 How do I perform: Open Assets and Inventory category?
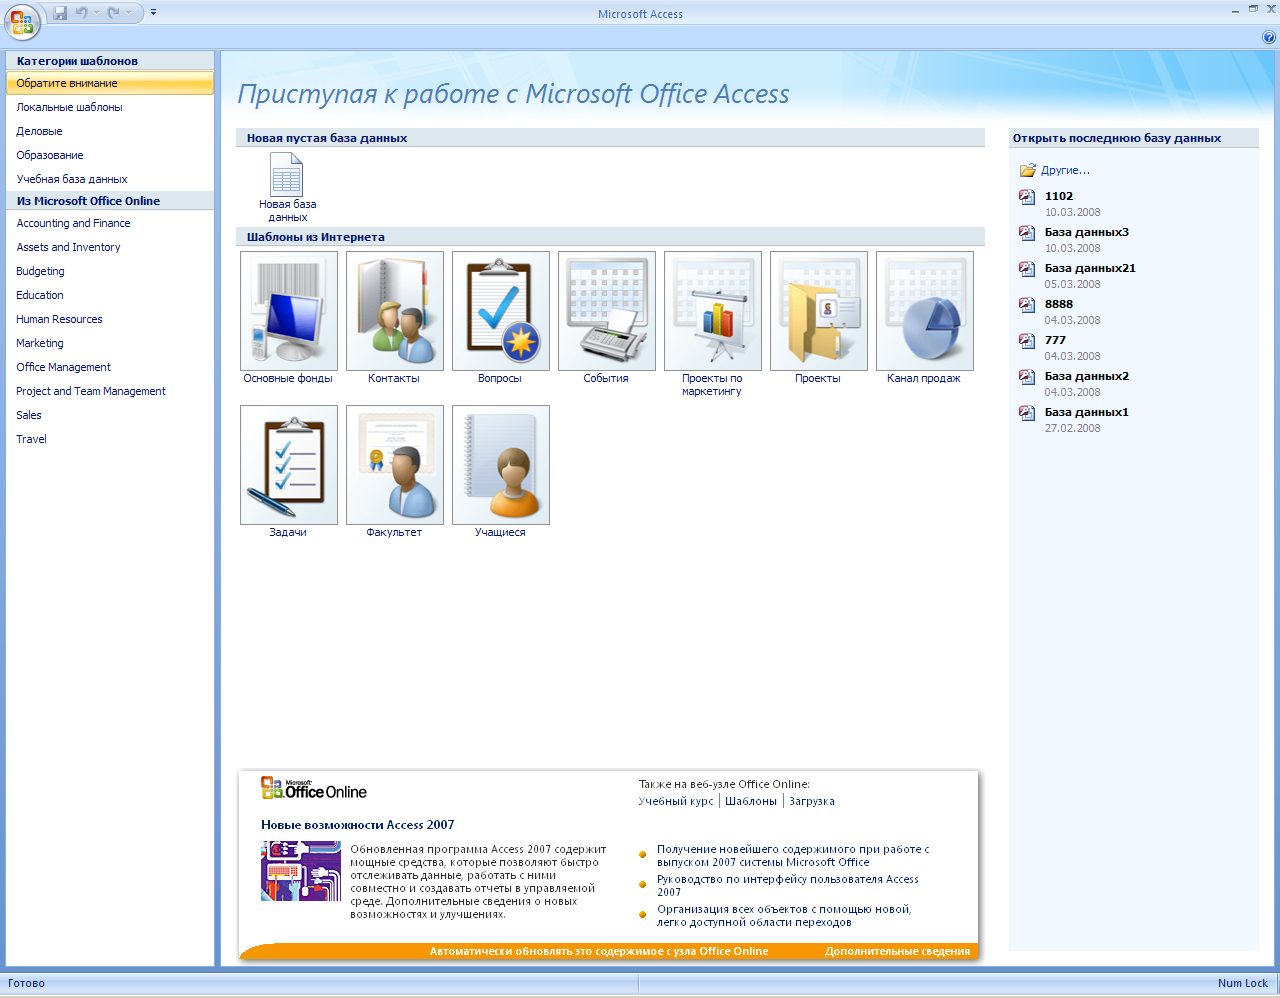pyautogui.click(x=110, y=247)
